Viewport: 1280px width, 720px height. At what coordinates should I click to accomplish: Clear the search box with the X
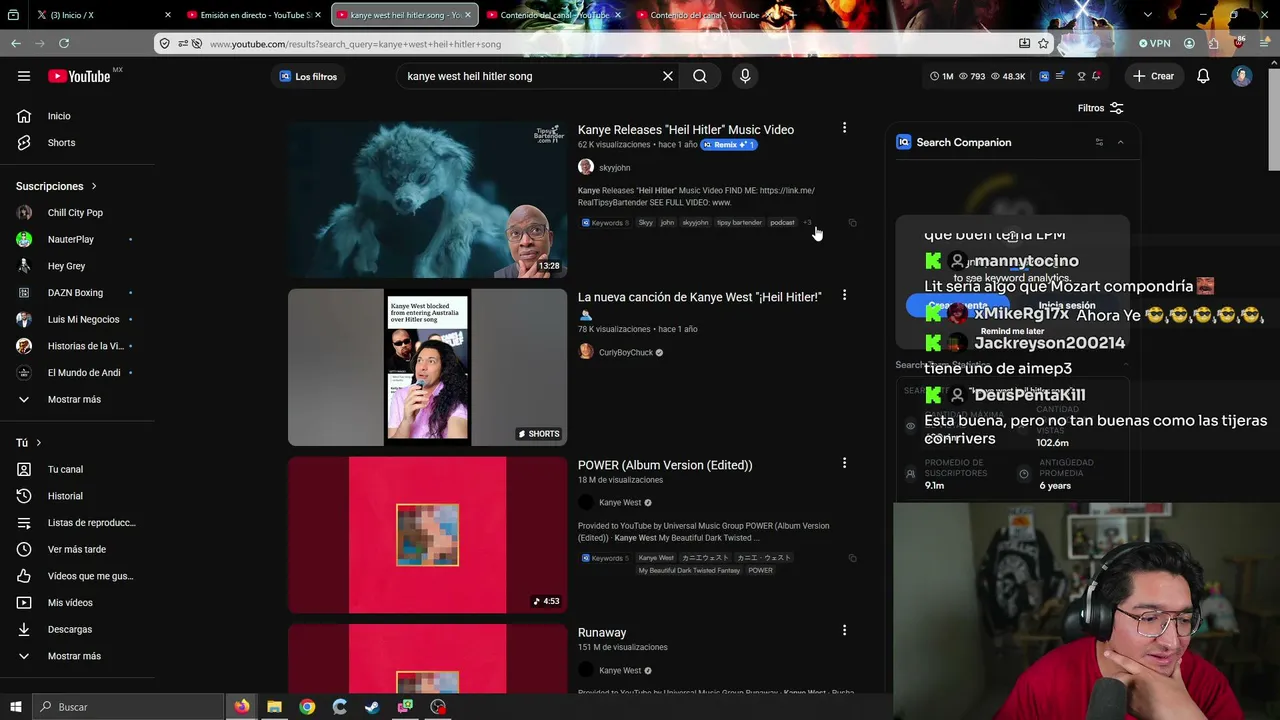point(668,76)
